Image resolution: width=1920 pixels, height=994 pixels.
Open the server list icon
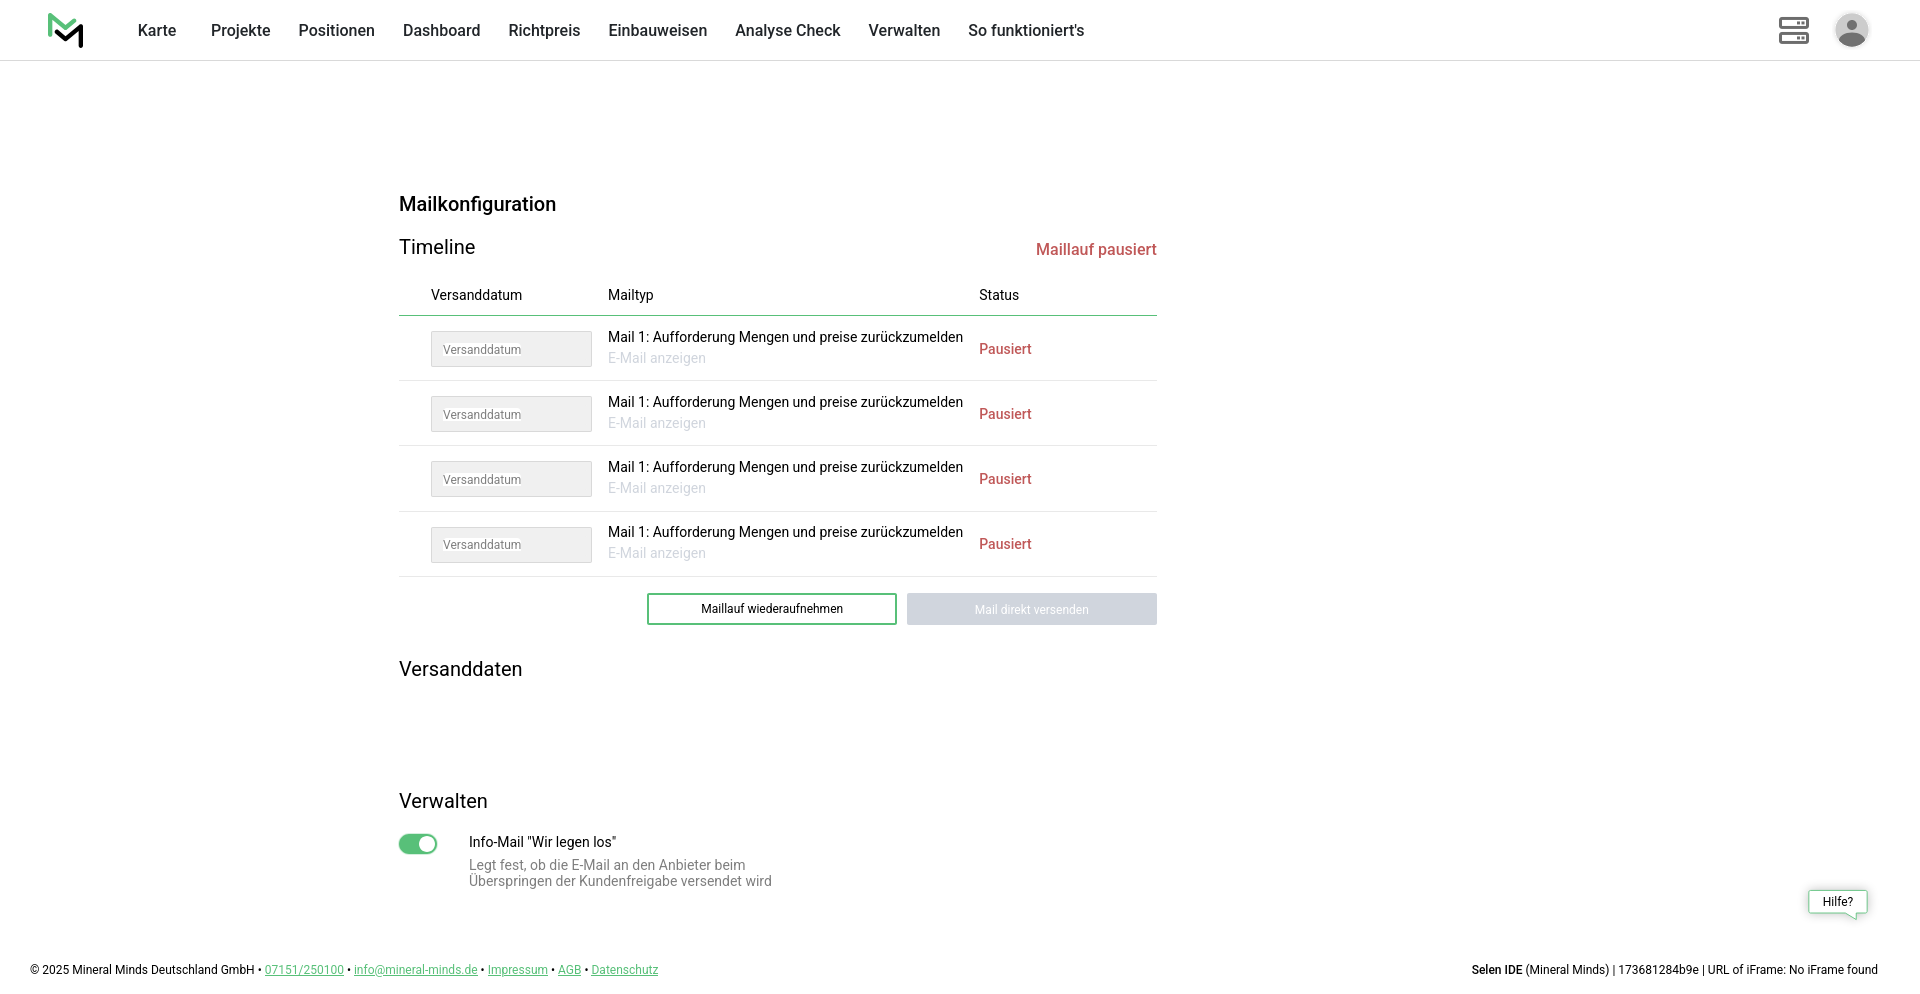(x=1793, y=30)
